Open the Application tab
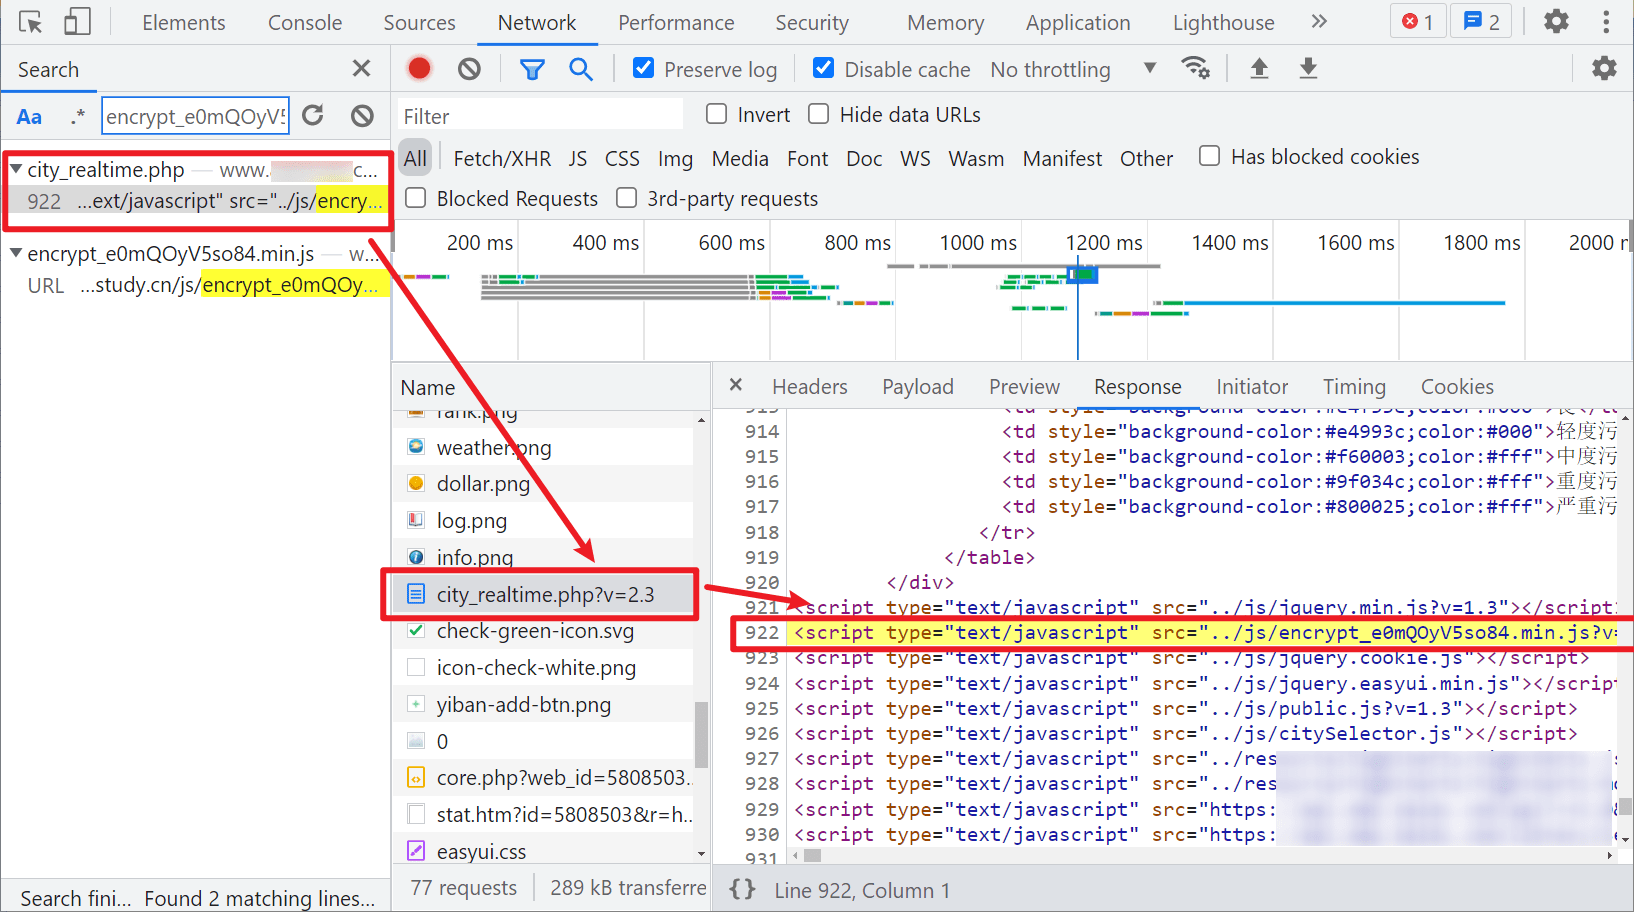1634x912 pixels. pos(1078,22)
